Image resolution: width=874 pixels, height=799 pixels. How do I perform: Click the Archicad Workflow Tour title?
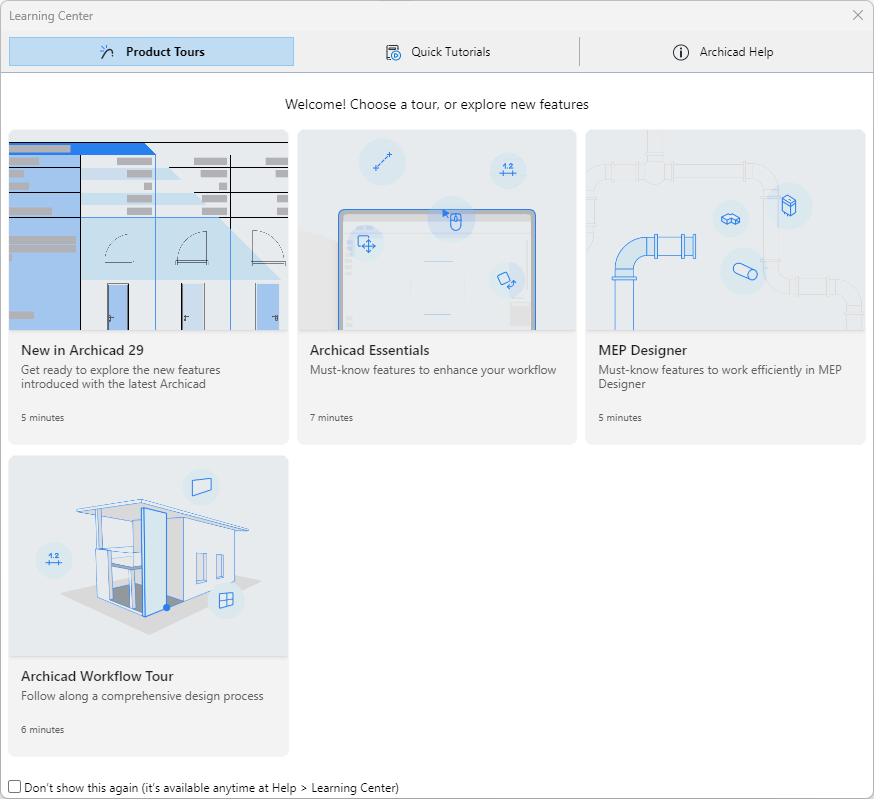point(98,676)
